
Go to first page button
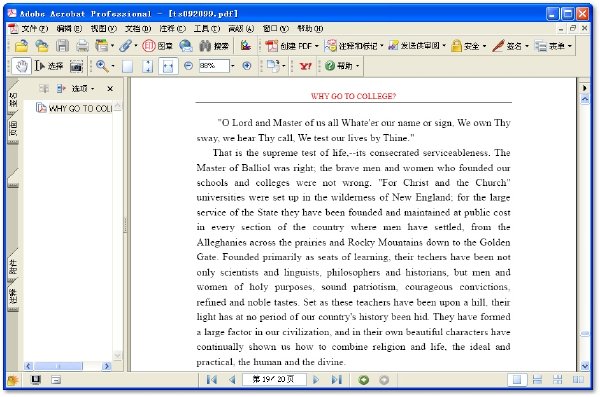point(212,380)
